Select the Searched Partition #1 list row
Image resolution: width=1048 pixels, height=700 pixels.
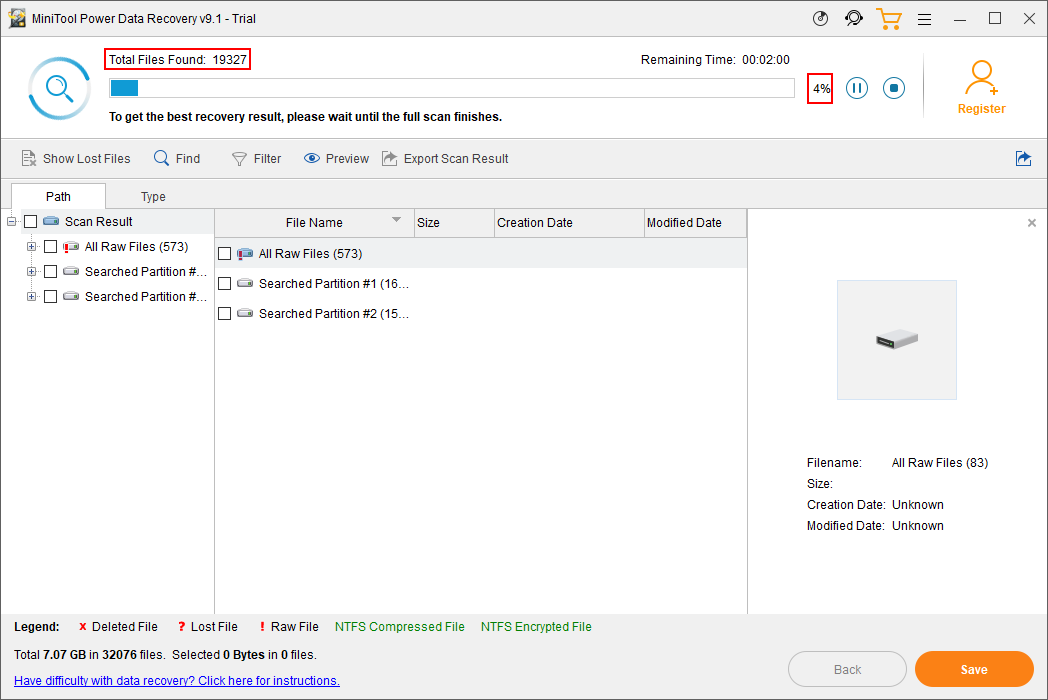click(481, 283)
